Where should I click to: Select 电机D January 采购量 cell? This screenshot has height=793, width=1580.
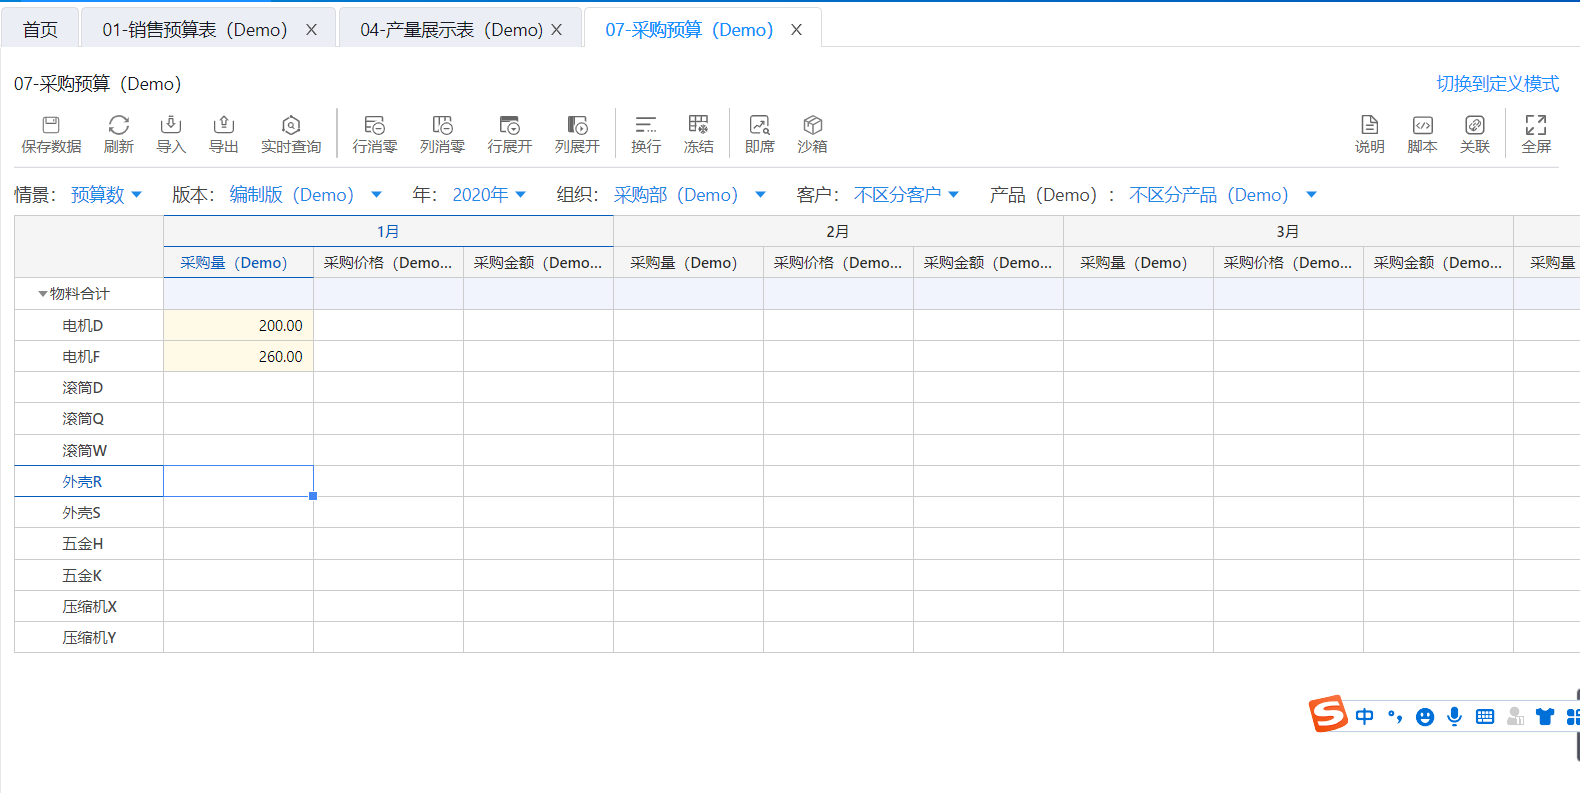click(239, 326)
